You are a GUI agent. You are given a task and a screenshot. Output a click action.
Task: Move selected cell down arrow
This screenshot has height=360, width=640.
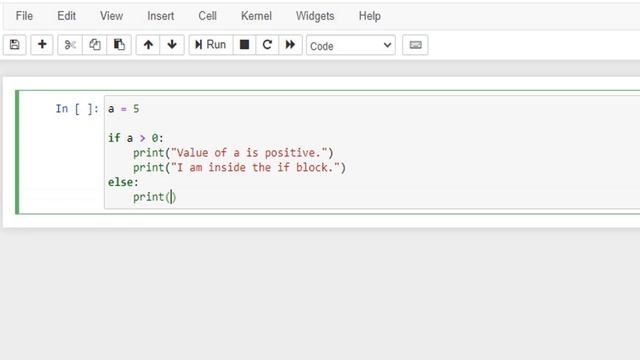click(x=172, y=44)
